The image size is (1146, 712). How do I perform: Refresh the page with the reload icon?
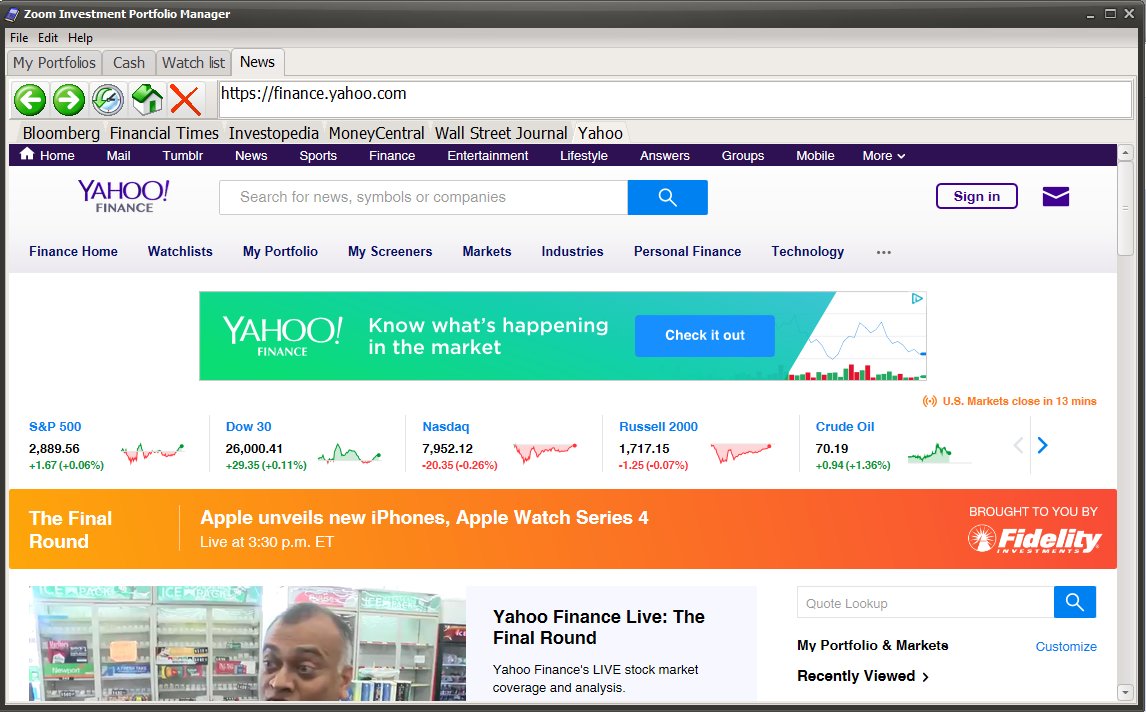107,99
